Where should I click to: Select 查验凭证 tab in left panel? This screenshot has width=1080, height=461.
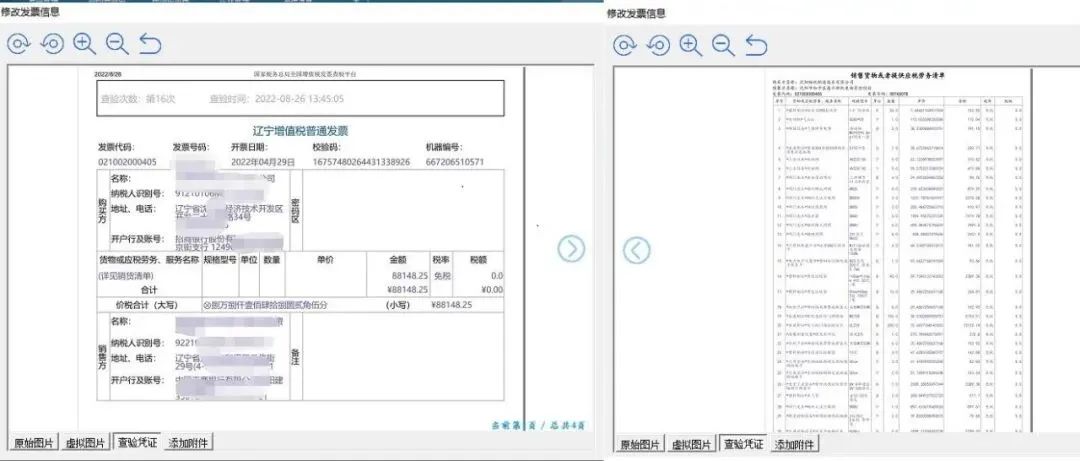point(139,443)
